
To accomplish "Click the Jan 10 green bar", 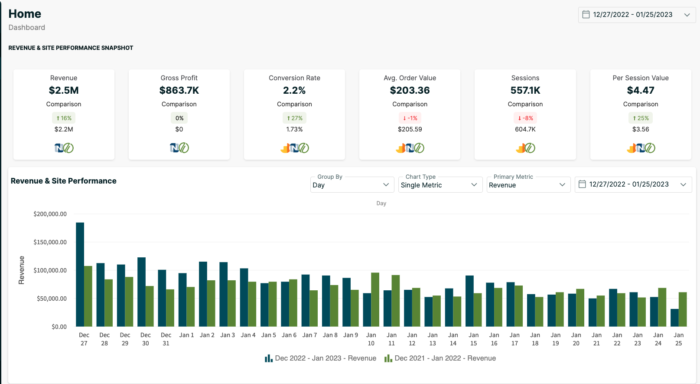I will click(x=375, y=300).
